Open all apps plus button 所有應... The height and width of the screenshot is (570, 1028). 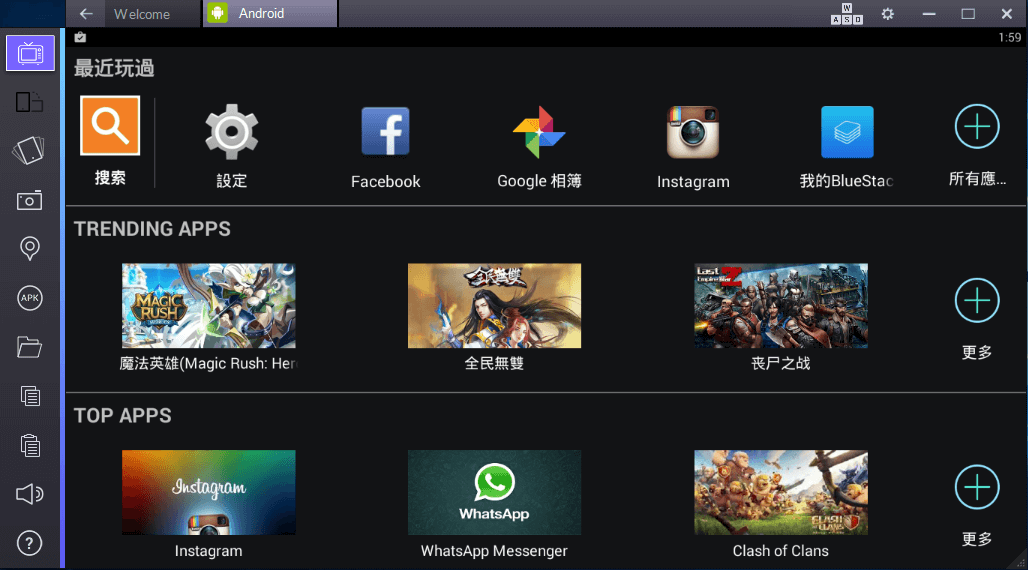(977, 126)
